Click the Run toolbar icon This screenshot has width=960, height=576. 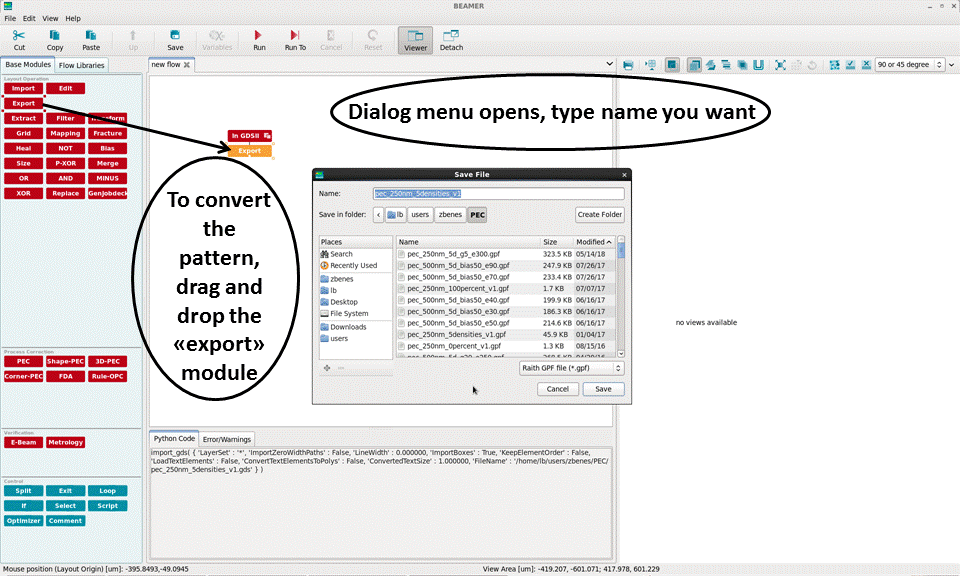(x=259, y=39)
